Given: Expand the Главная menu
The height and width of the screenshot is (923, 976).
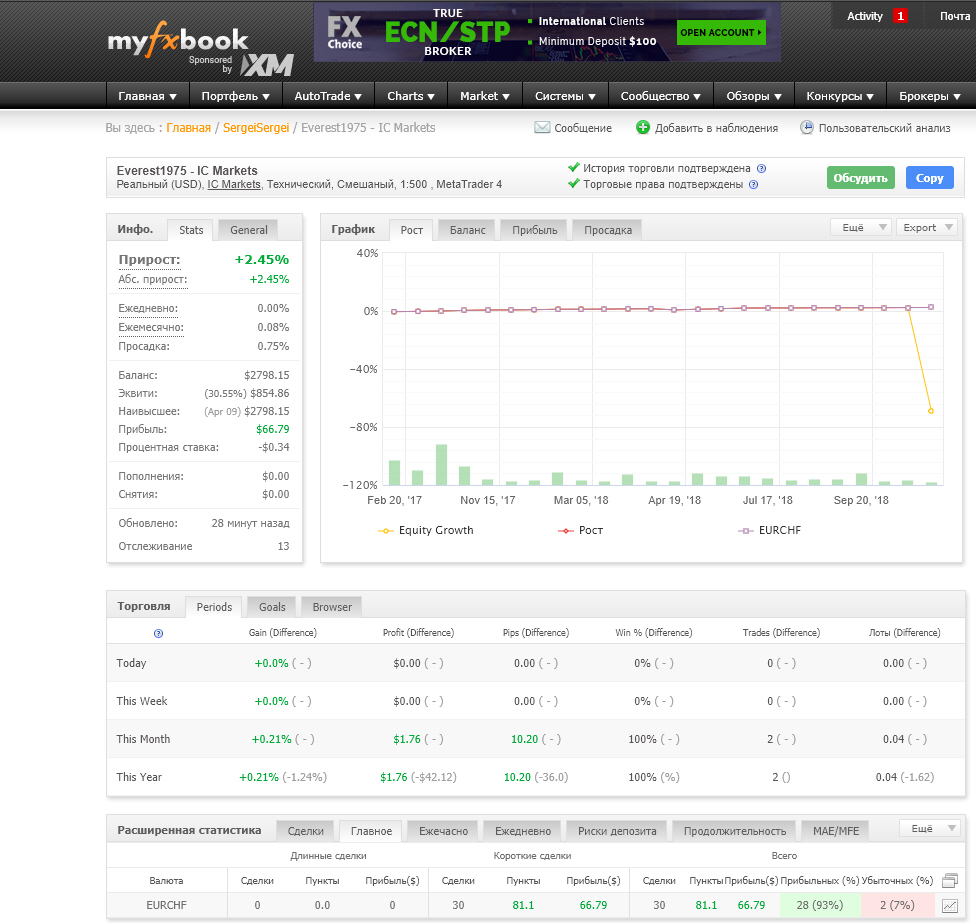Looking at the screenshot, I should [x=148, y=96].
